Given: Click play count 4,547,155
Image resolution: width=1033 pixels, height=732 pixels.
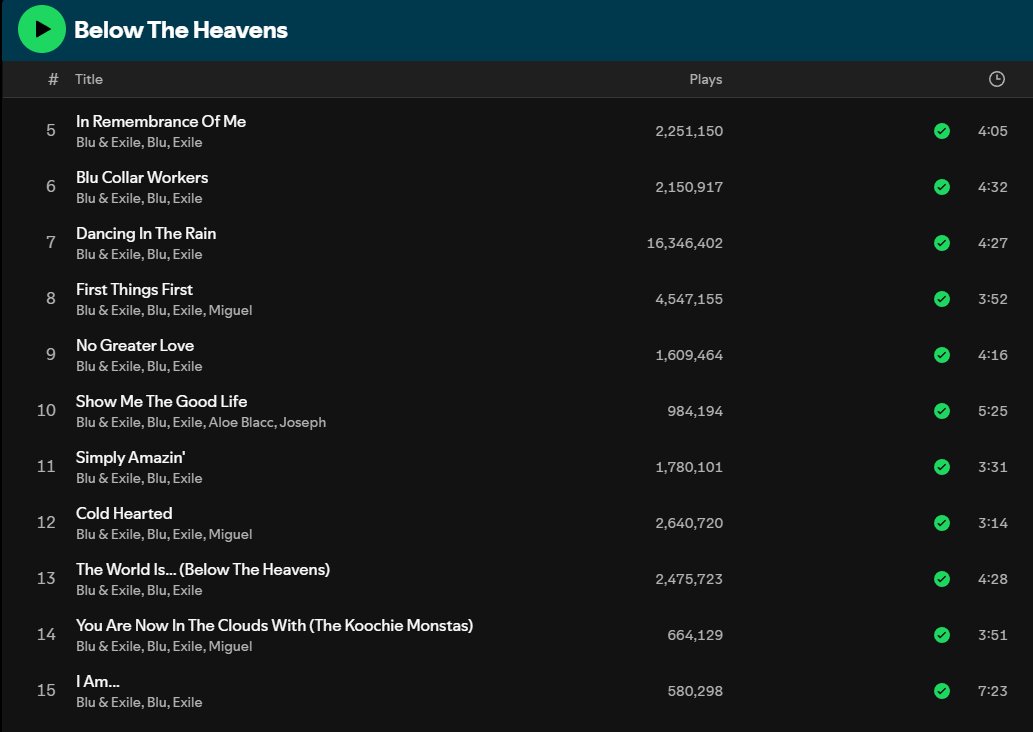Looking at the screenshot, I should click(689, 299).
